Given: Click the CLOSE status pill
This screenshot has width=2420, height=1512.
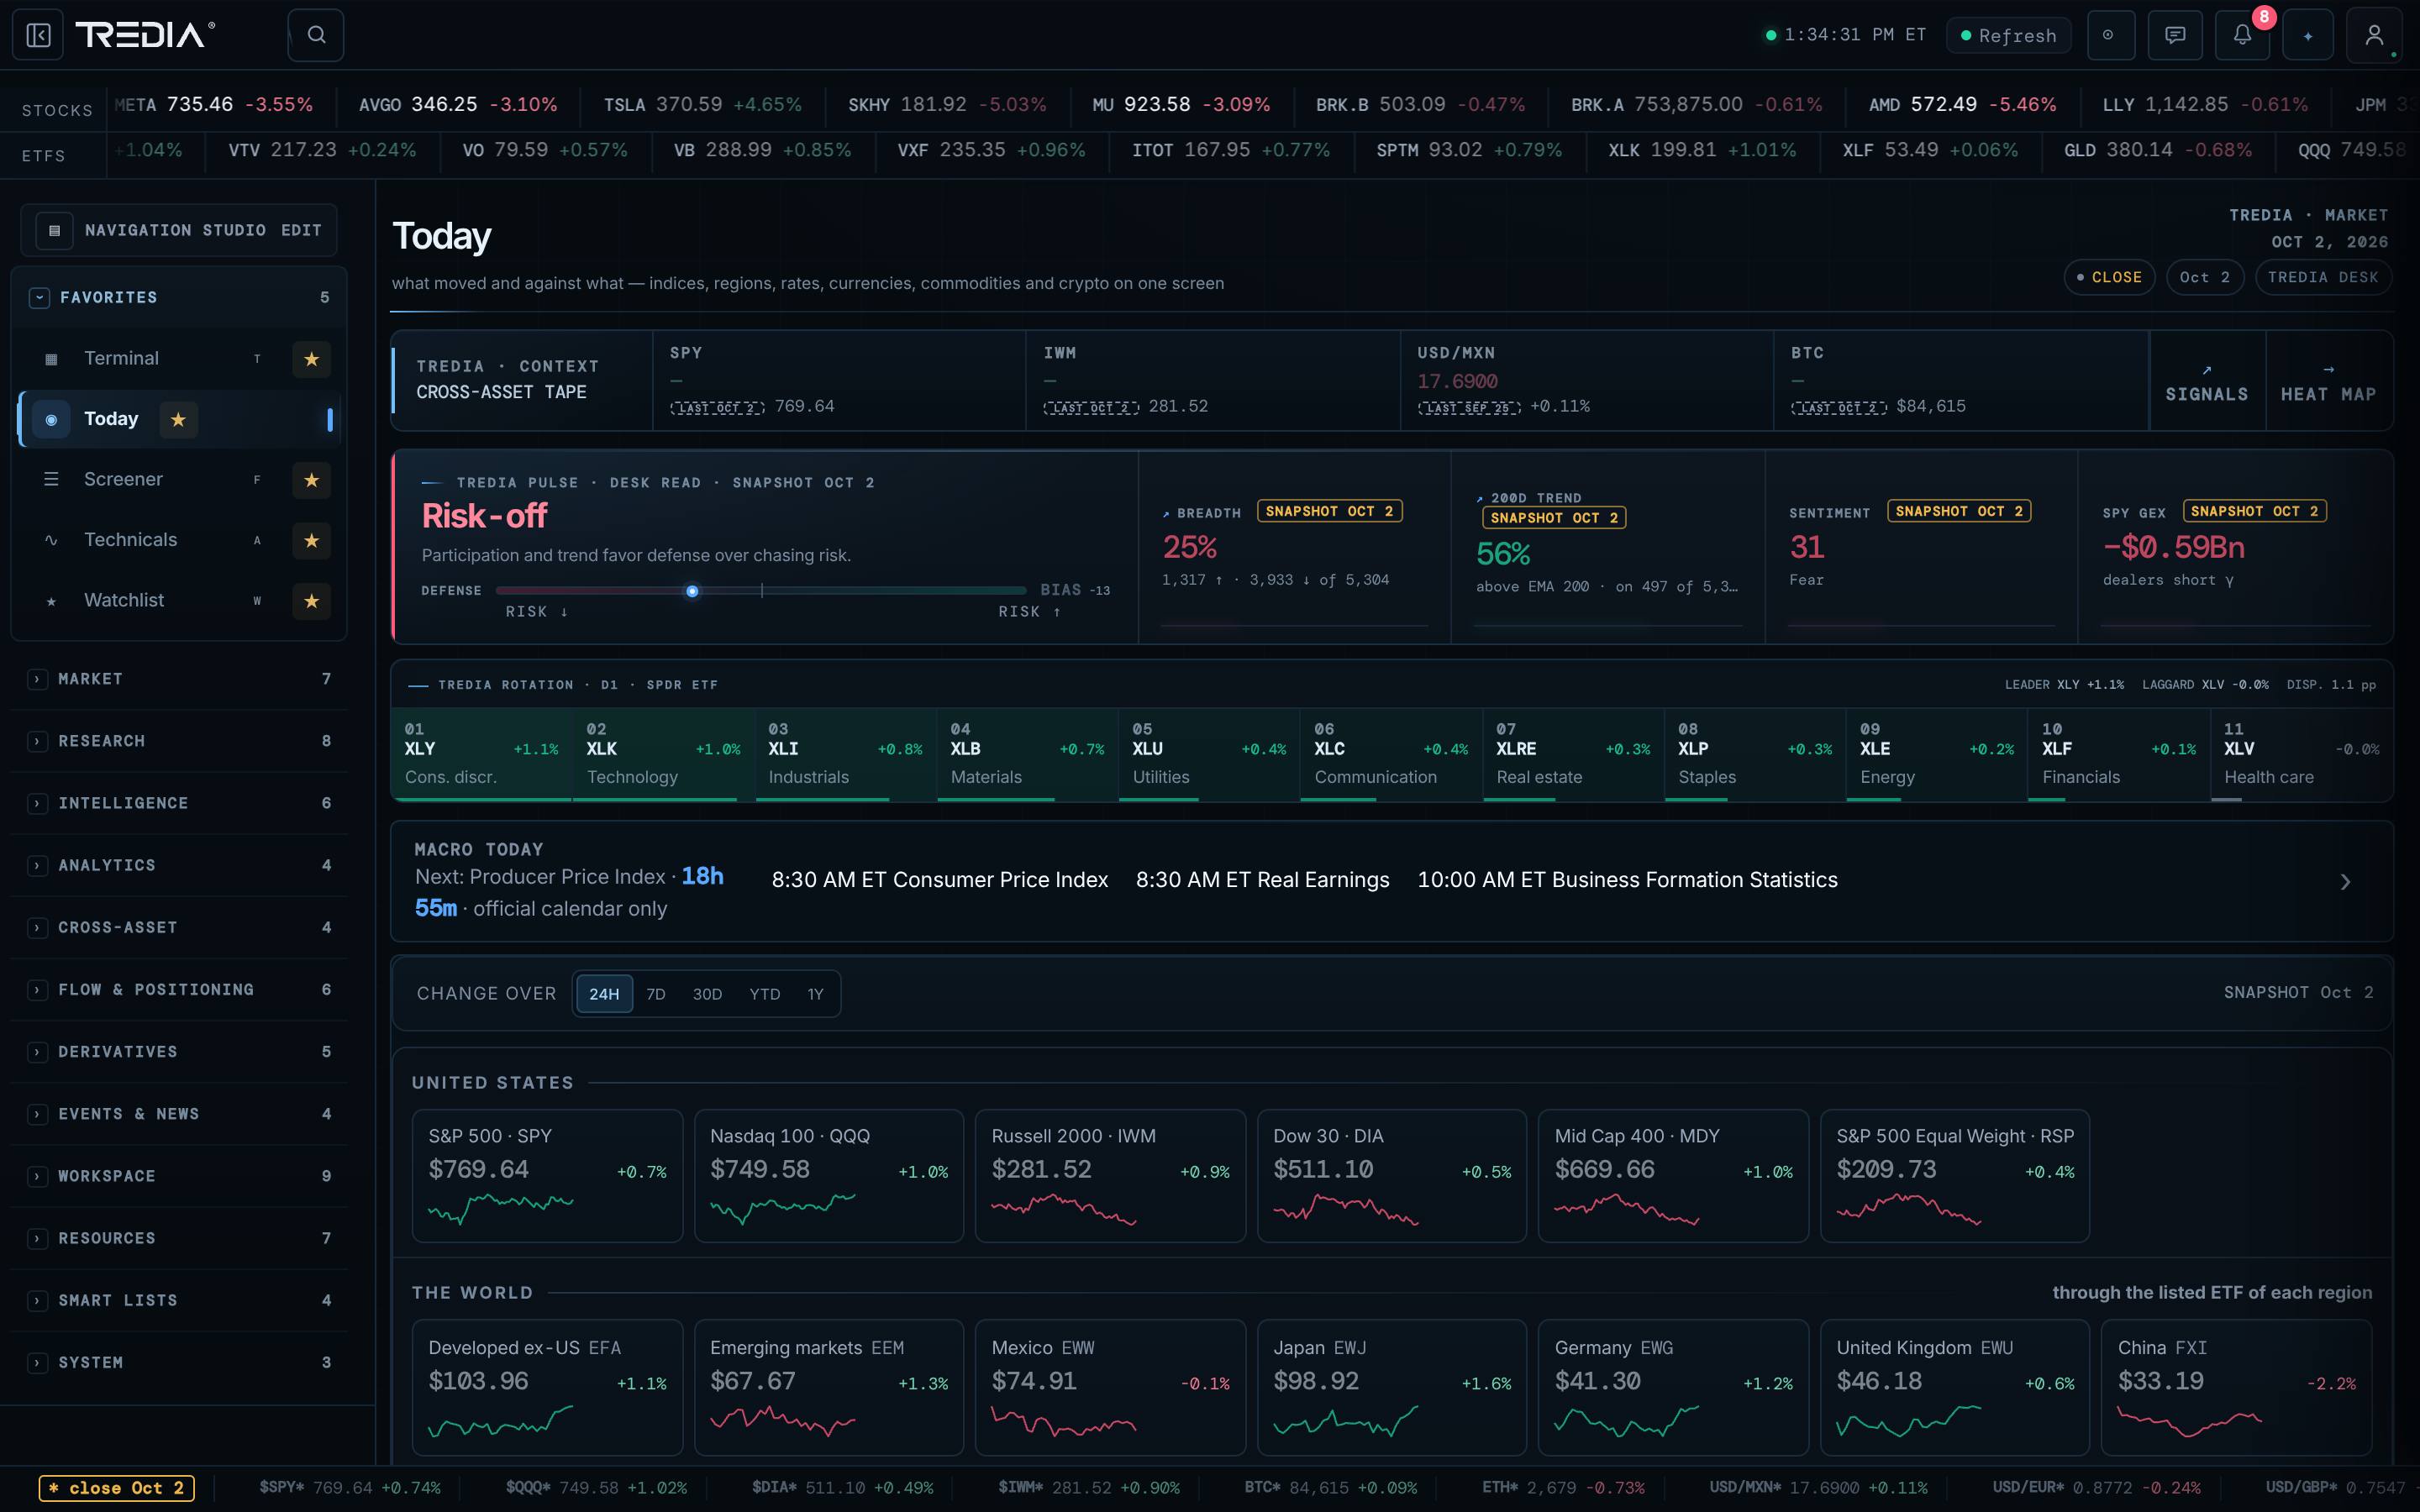Looking at the screenshot, I should (x=2109, y=277).
